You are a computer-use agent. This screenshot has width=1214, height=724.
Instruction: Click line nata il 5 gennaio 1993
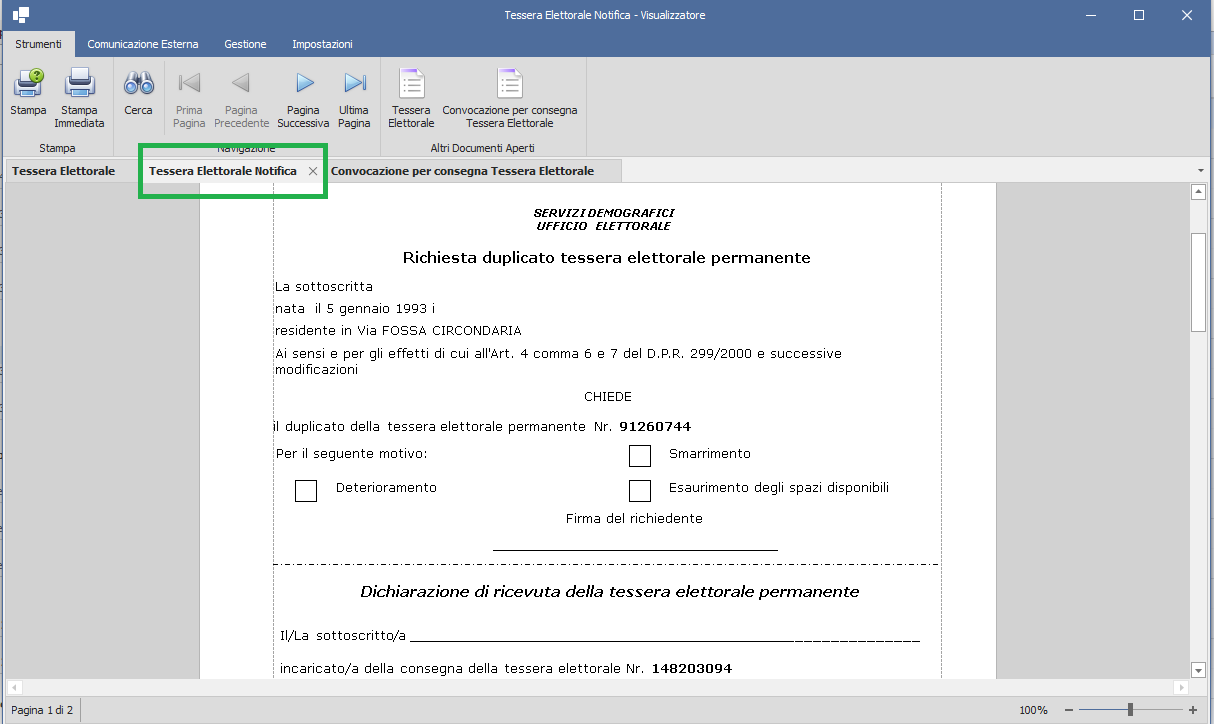[355, 309]
